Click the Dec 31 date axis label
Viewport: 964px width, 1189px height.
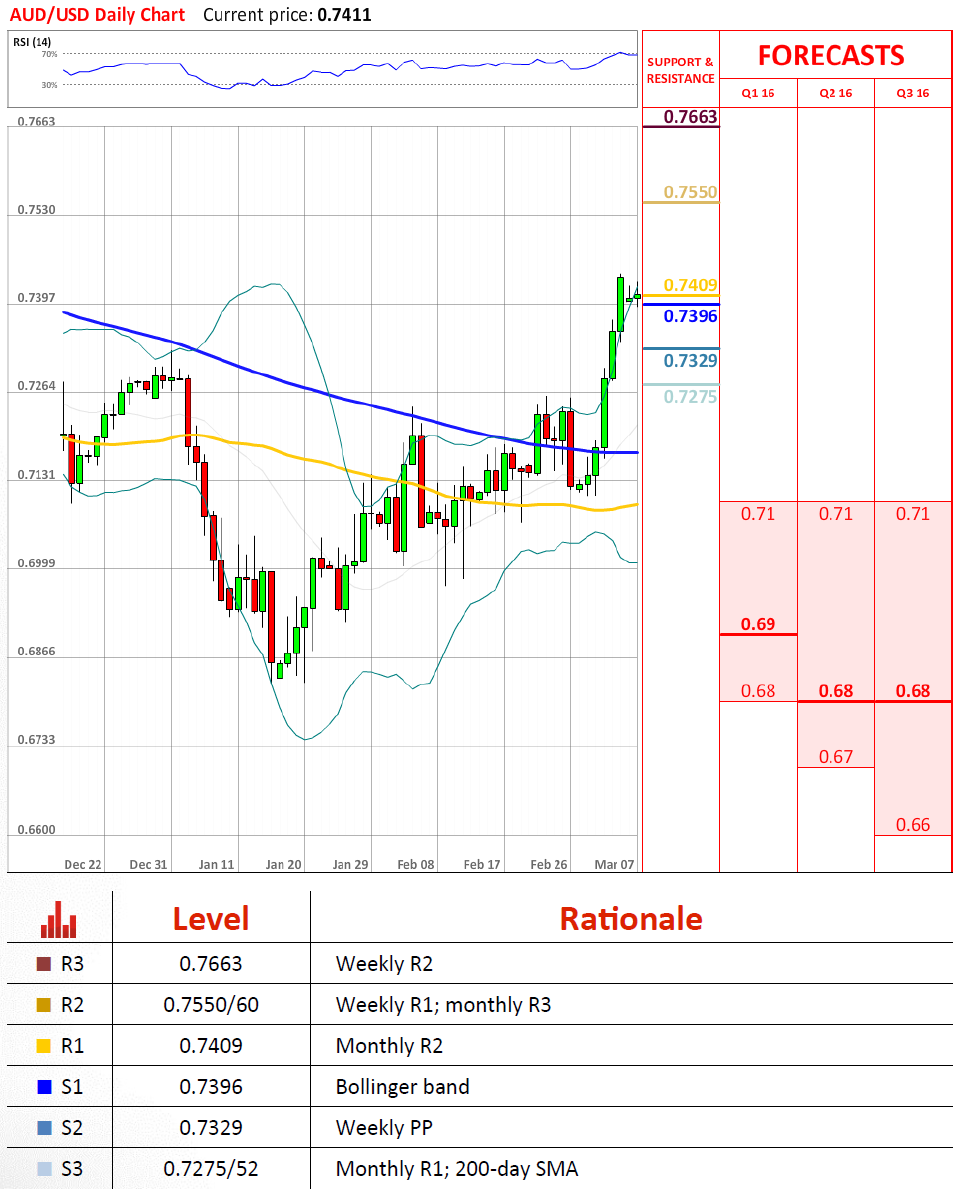(x=148, y=864)
